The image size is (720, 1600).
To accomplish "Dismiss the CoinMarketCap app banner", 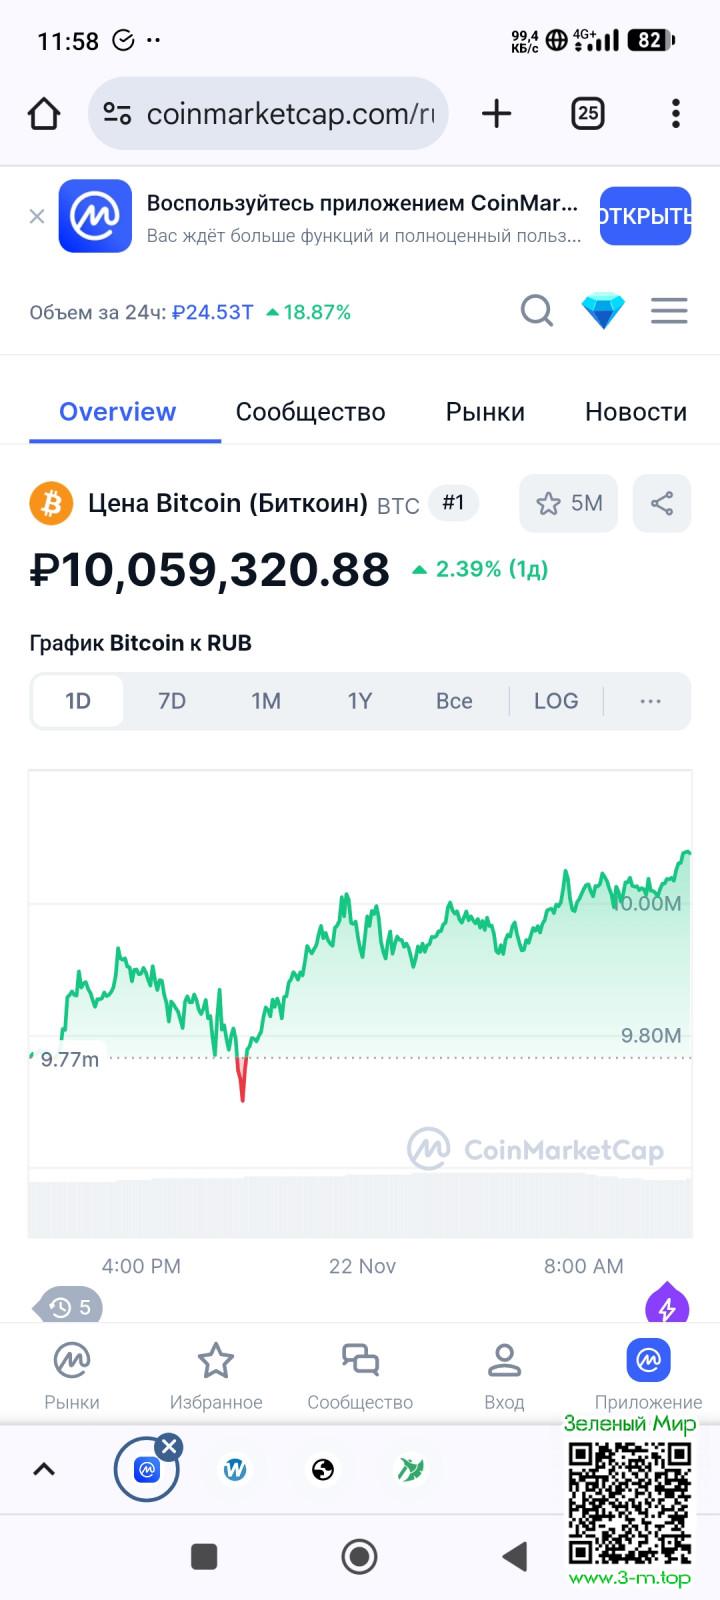I will pyautogui.click(x=37, y=216).
